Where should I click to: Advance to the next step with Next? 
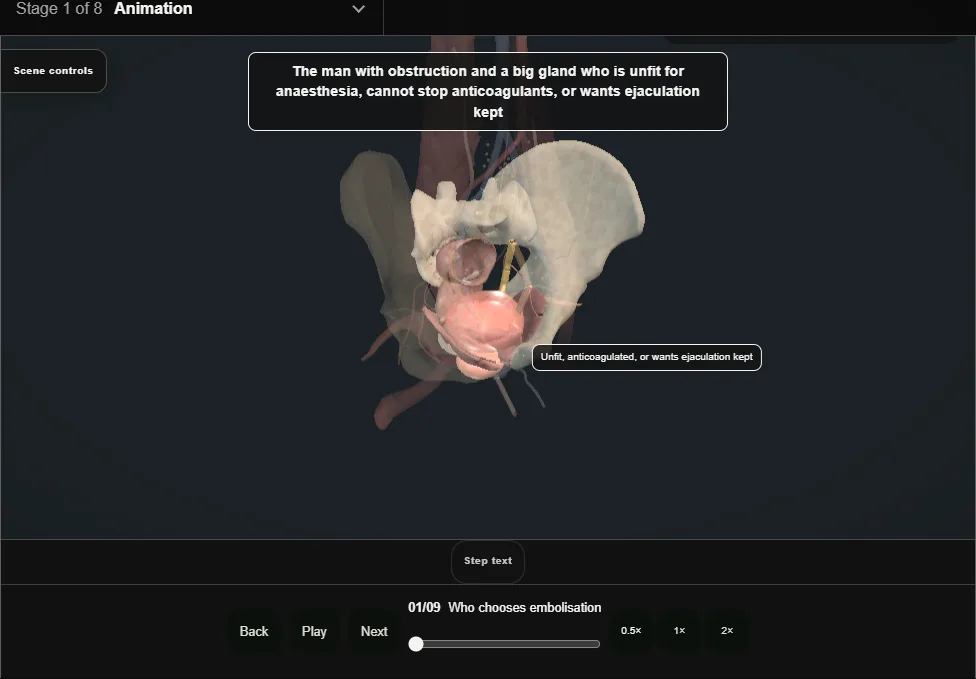click(374, 632)
